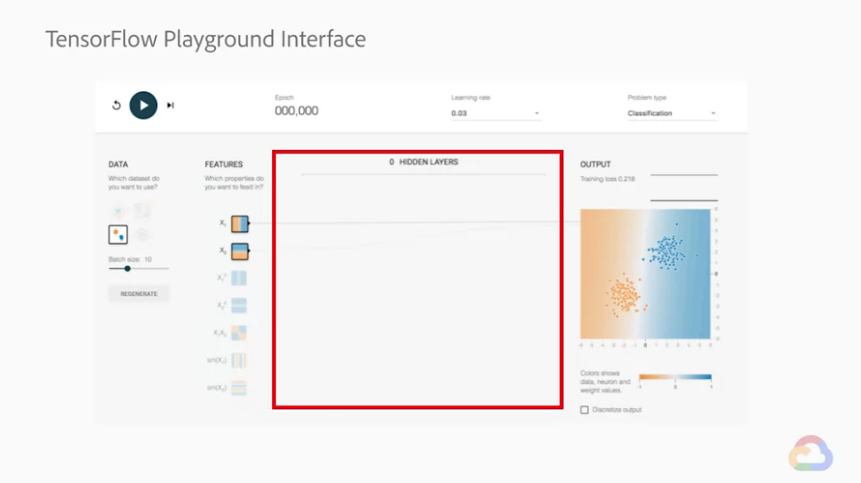Start training with the play button
The height and width of the screenshot is (483, 861).
[x=143, y=105]
